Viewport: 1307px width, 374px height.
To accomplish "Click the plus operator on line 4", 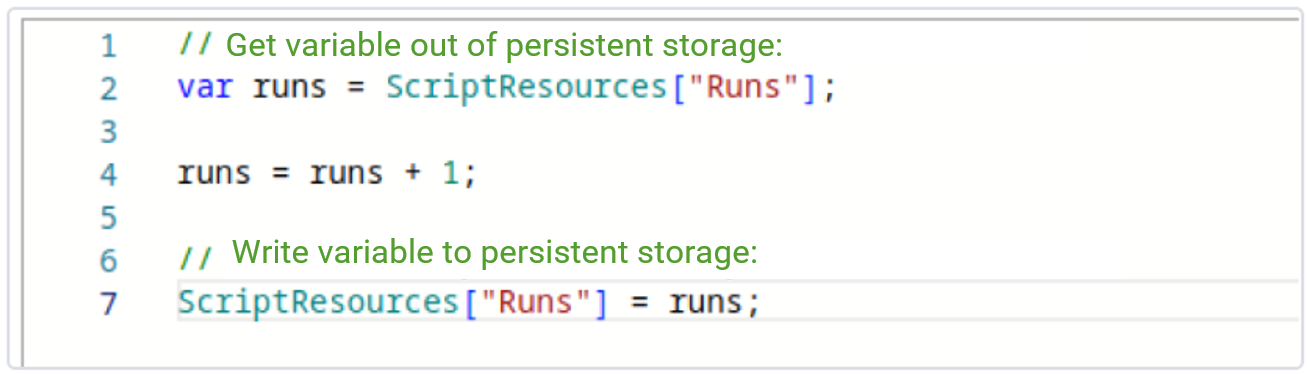I will pyautogui.click(x=412, y=174).
